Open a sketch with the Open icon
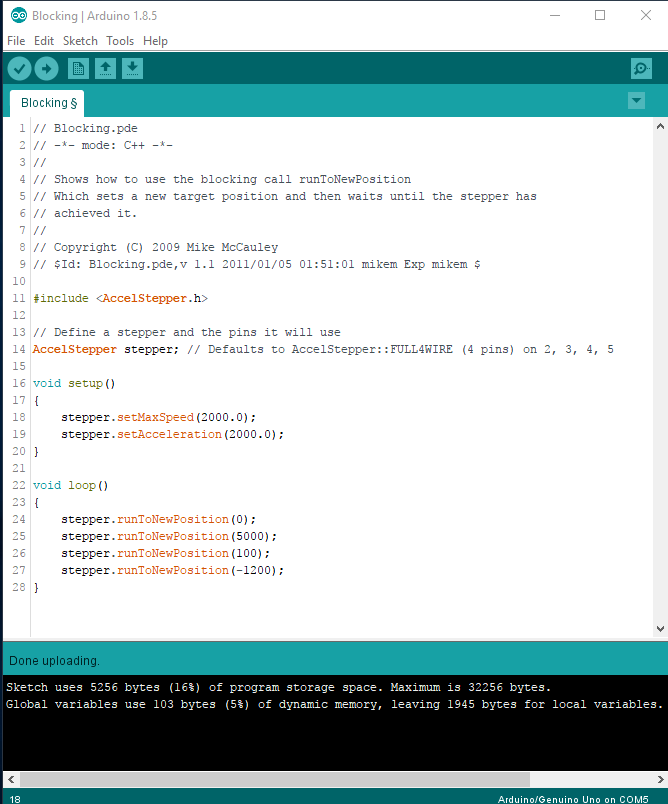The image size is (668, 804). (105, 69)
